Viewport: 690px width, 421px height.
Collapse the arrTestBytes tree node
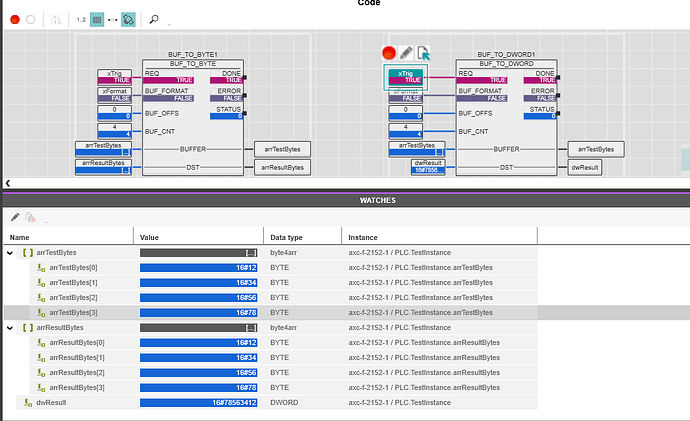point(11,253)
